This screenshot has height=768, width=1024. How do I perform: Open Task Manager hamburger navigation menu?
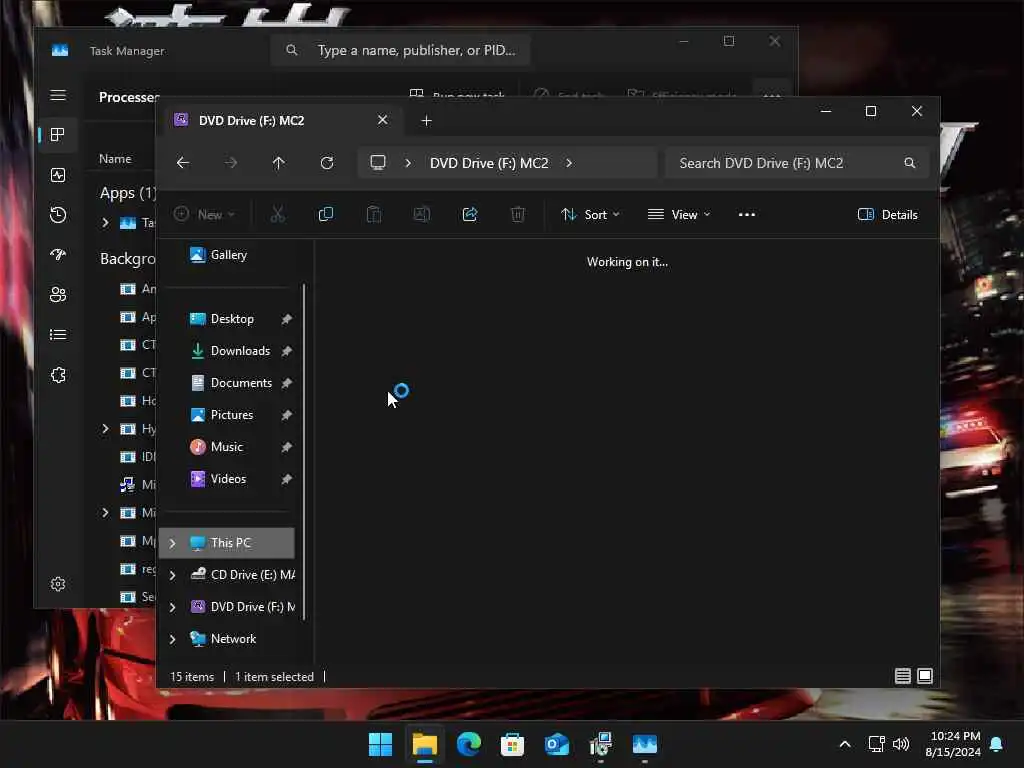pos(58,95)
